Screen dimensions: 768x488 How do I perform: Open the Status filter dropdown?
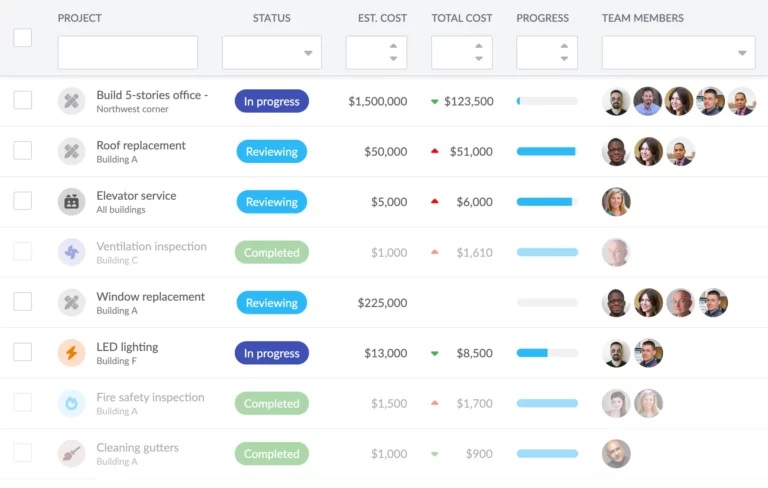(271, 53)
